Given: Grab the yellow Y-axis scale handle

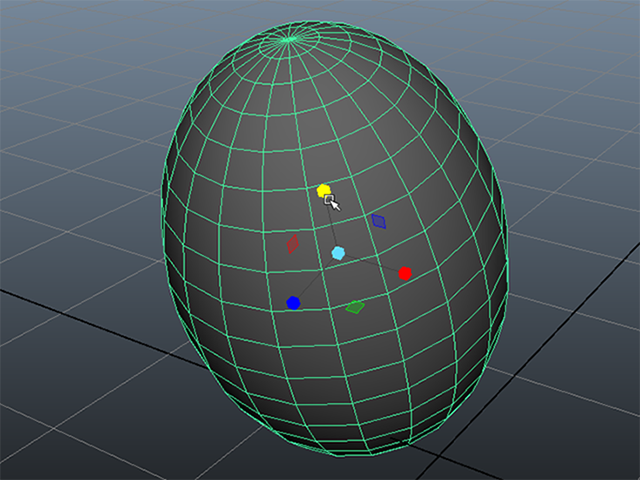Looking at the screenshot, I should pyautogui.click(x=323, y=190).
